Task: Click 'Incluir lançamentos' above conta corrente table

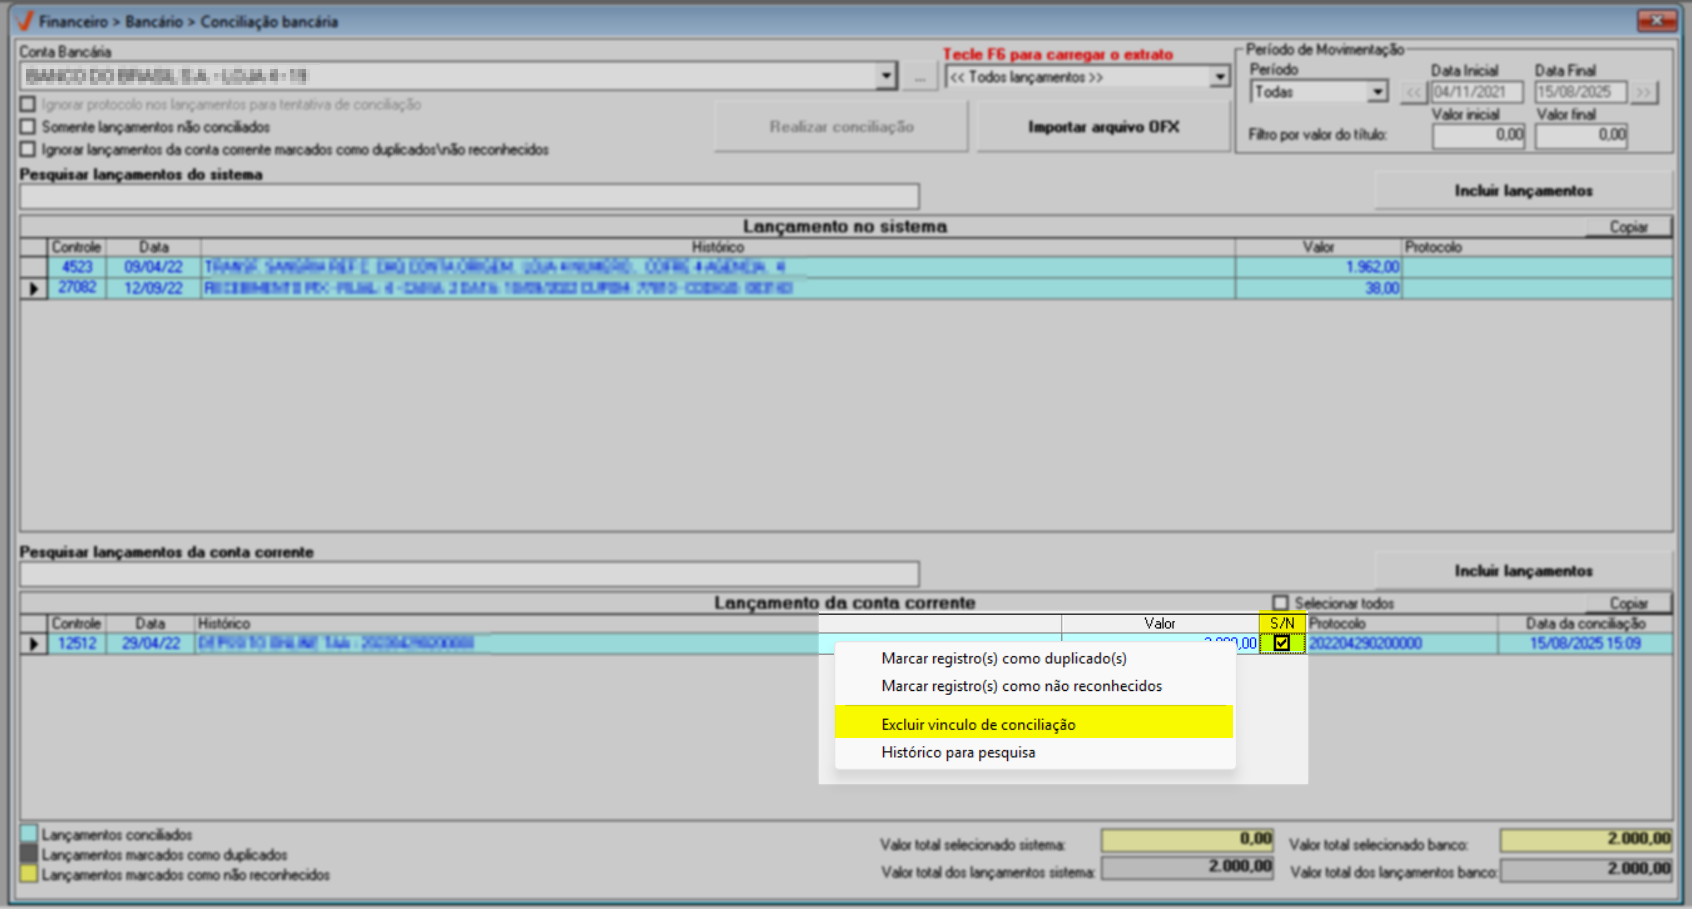Action: pyautogui.click(x=1523, y=570)
